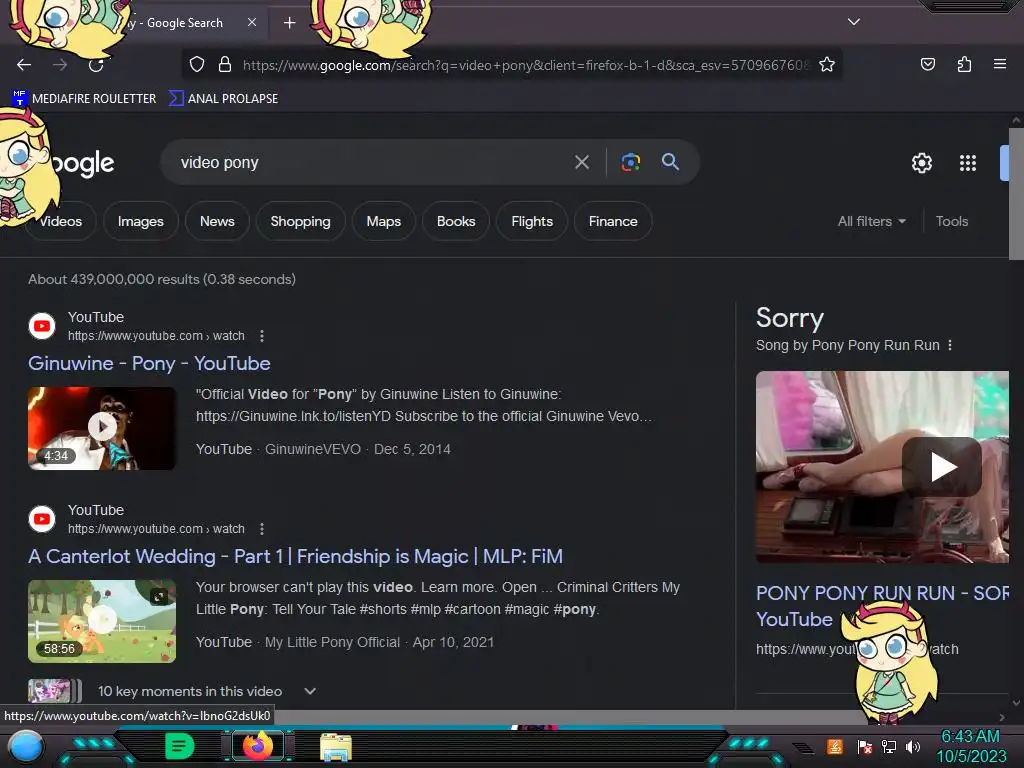The image size is (1024, 768).
Task: Open more options beside Canterlot Wedding result
Action: coord(262,529)
